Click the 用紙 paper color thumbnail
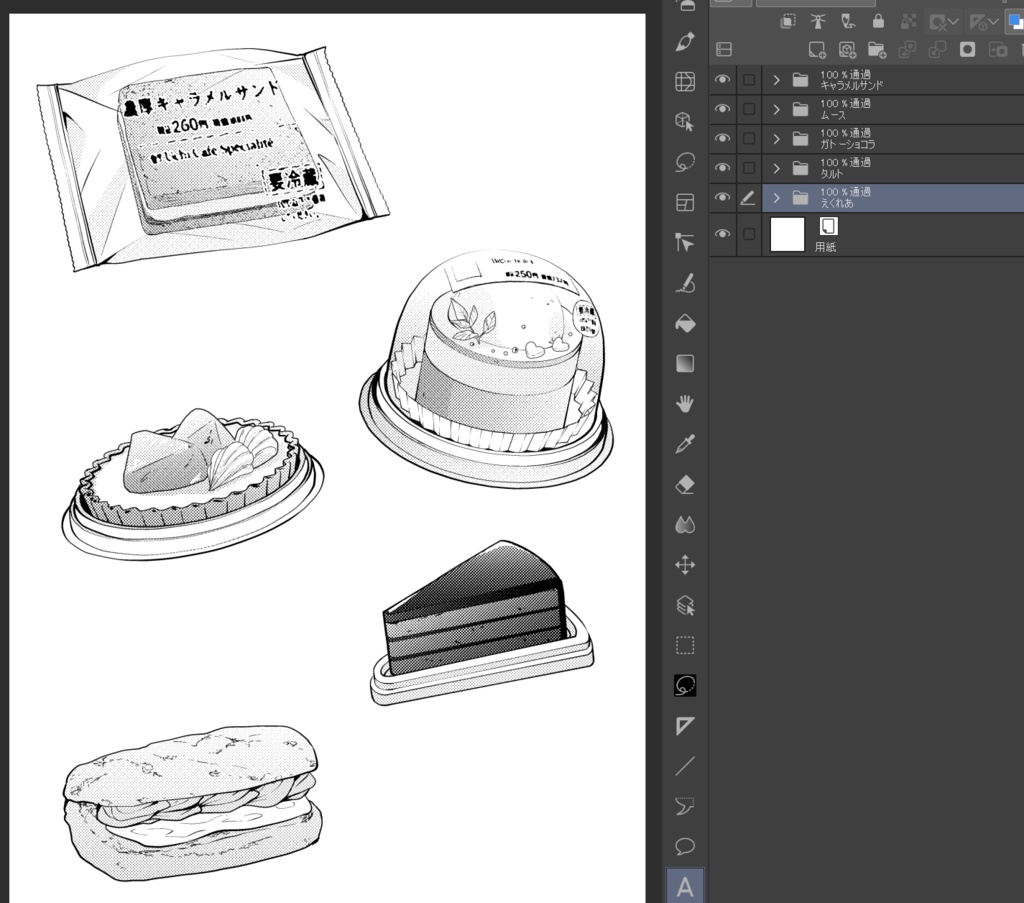Image resolution: width=1024 pixels, height=903 pixels. 788,234
